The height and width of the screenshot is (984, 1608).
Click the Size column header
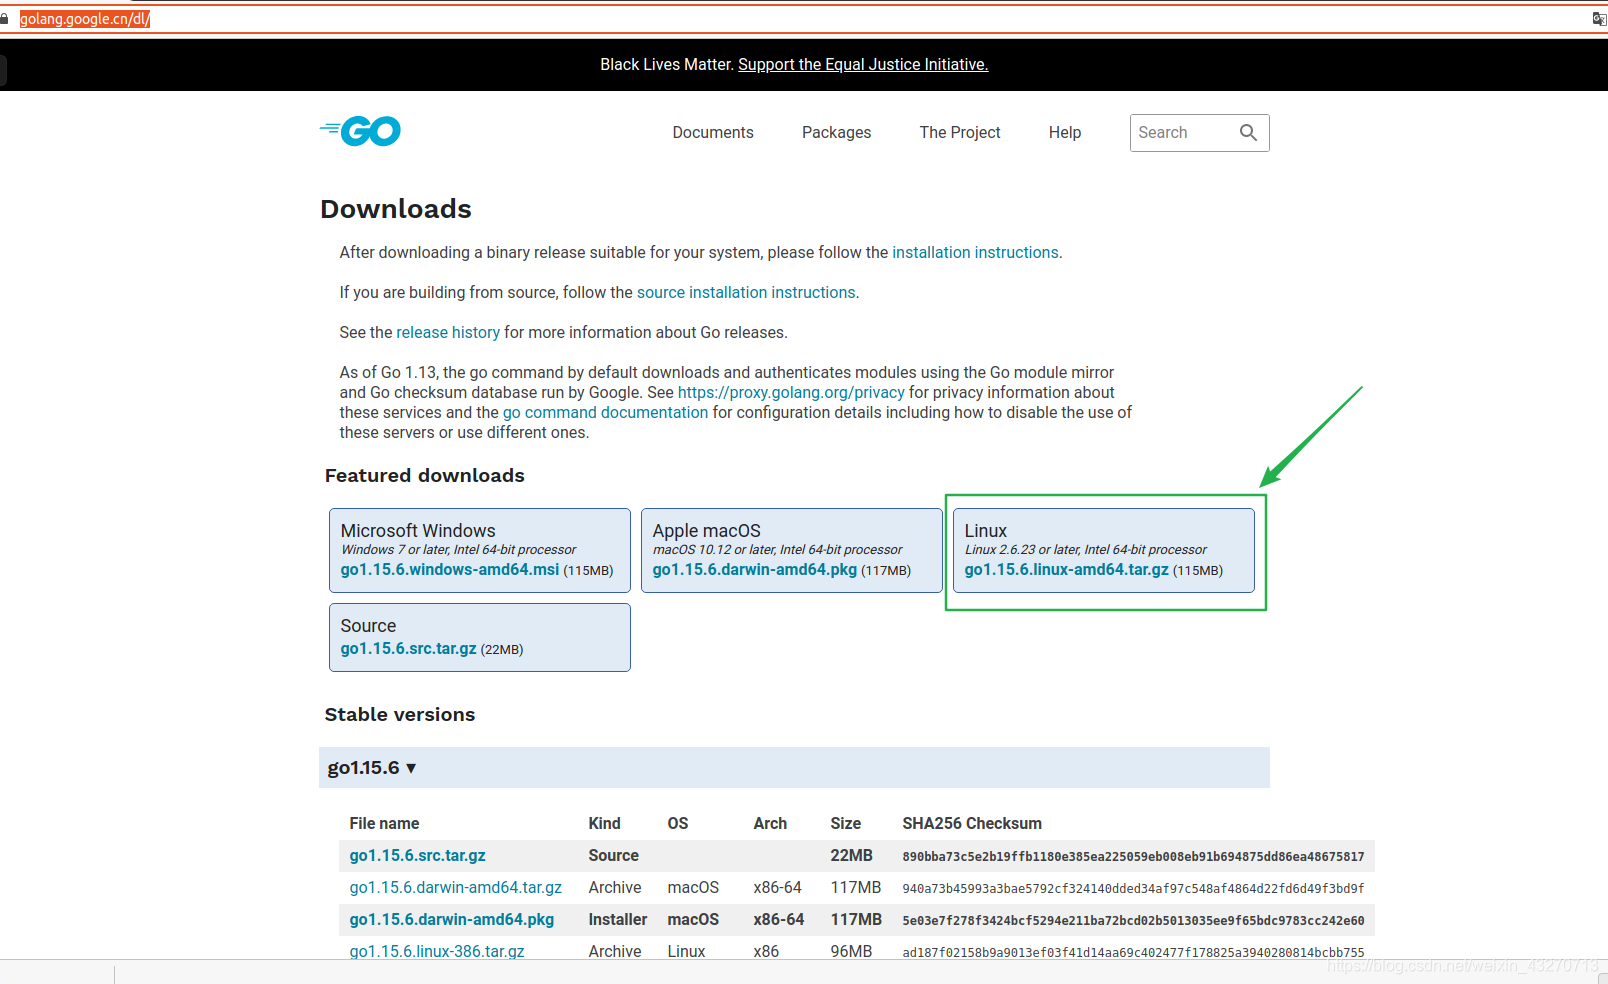(845, 823)
